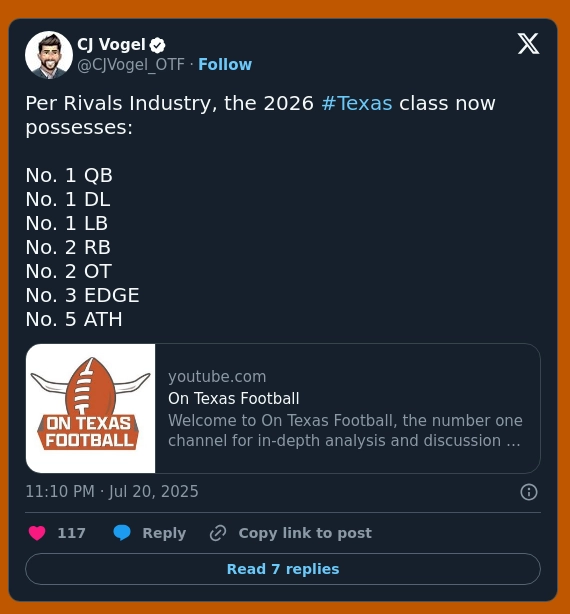Click the Reply label

pyautogui.click(x=164, y=533)
